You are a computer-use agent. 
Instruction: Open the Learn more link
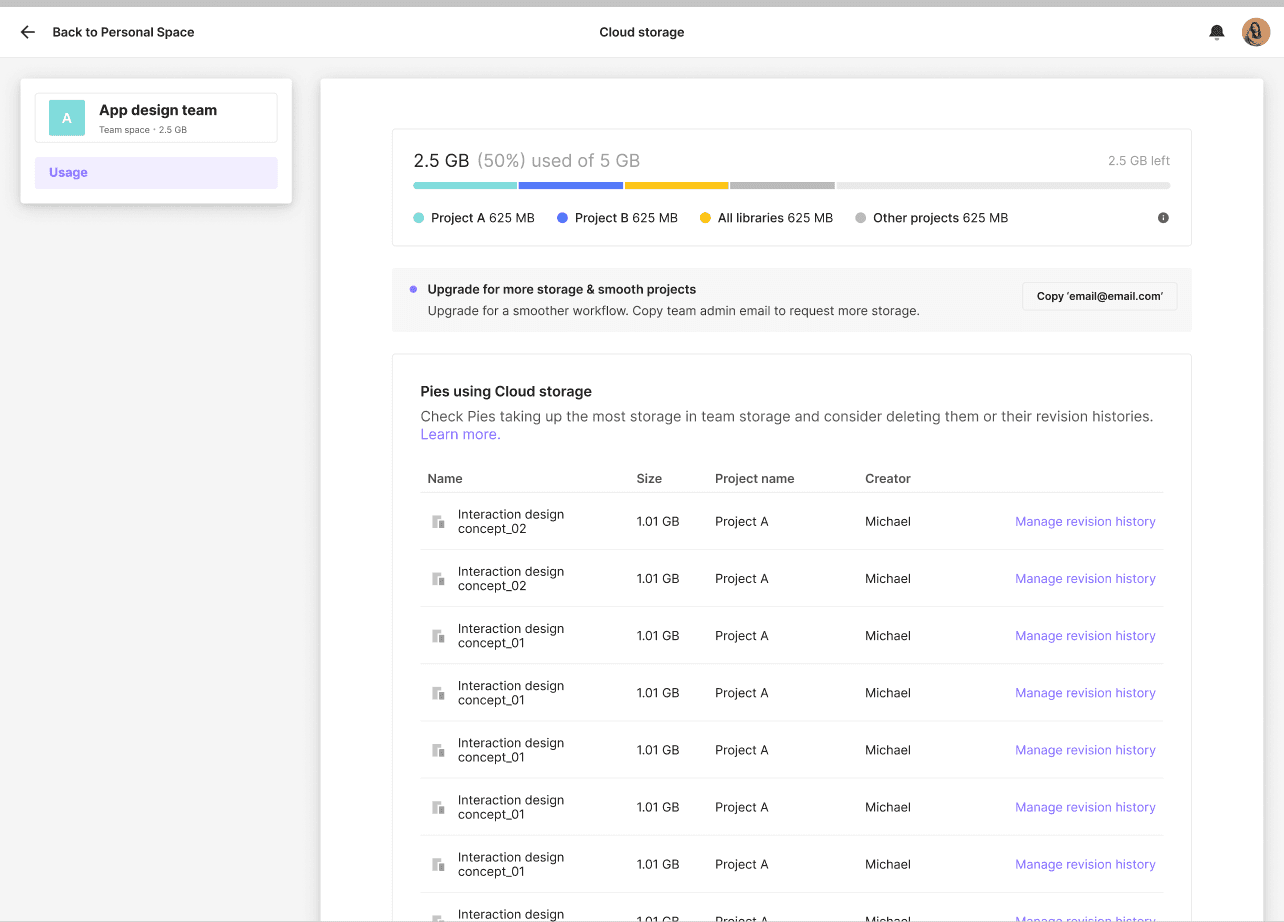[x=460, y=434]
